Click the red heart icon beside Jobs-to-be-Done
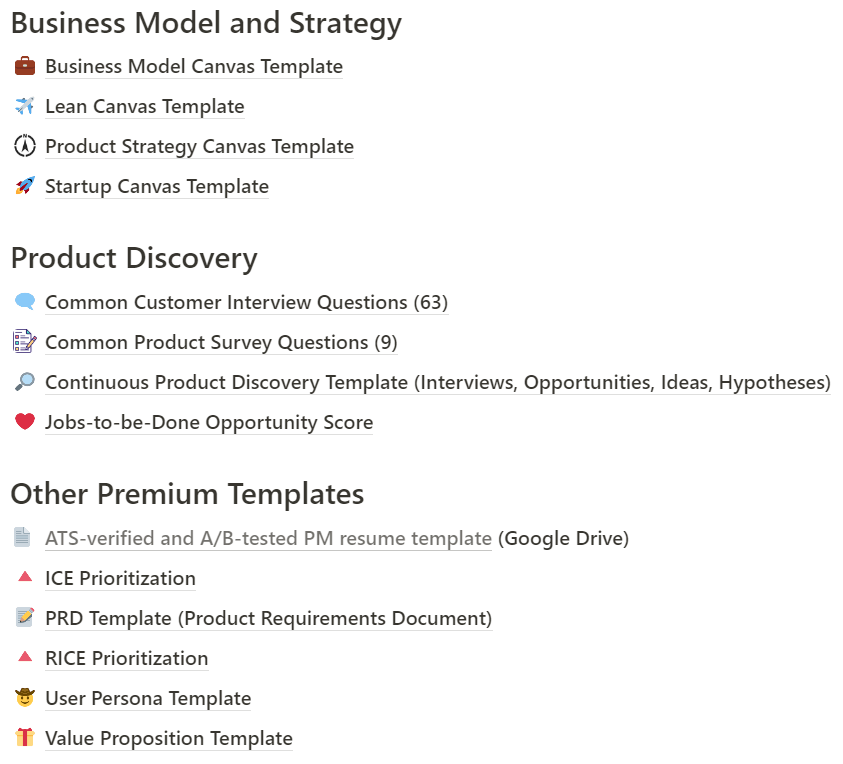The width and height of the screenshot is (843, 764). (x=25, y=422)
